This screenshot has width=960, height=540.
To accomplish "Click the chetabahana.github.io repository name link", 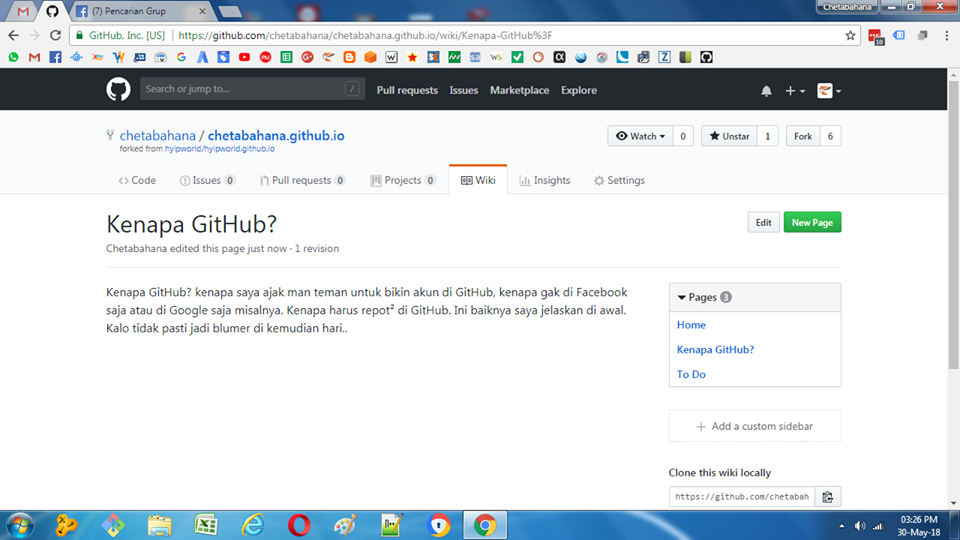I will (x=276, y=135).
